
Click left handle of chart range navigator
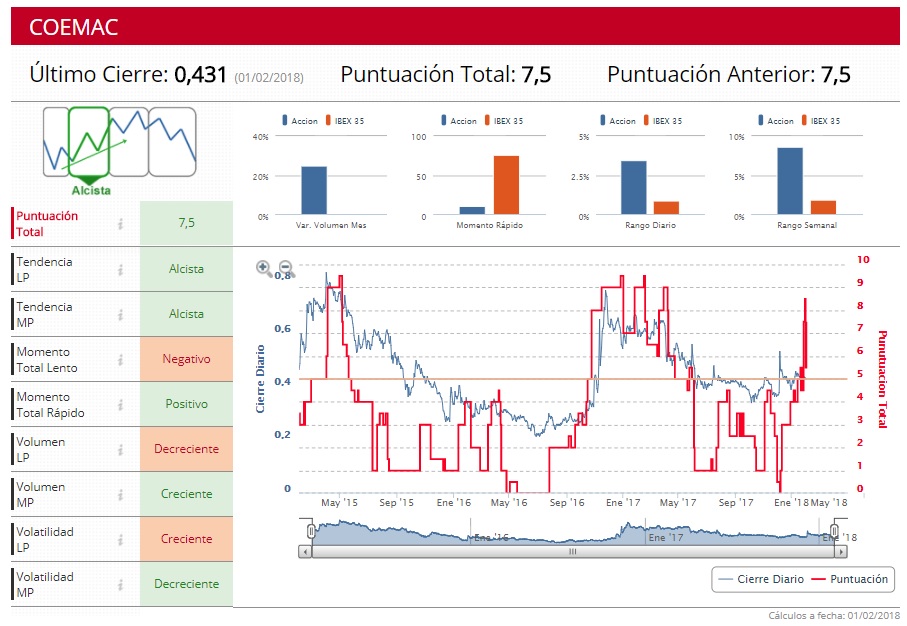pyautogui.click(x=311, y=531)
